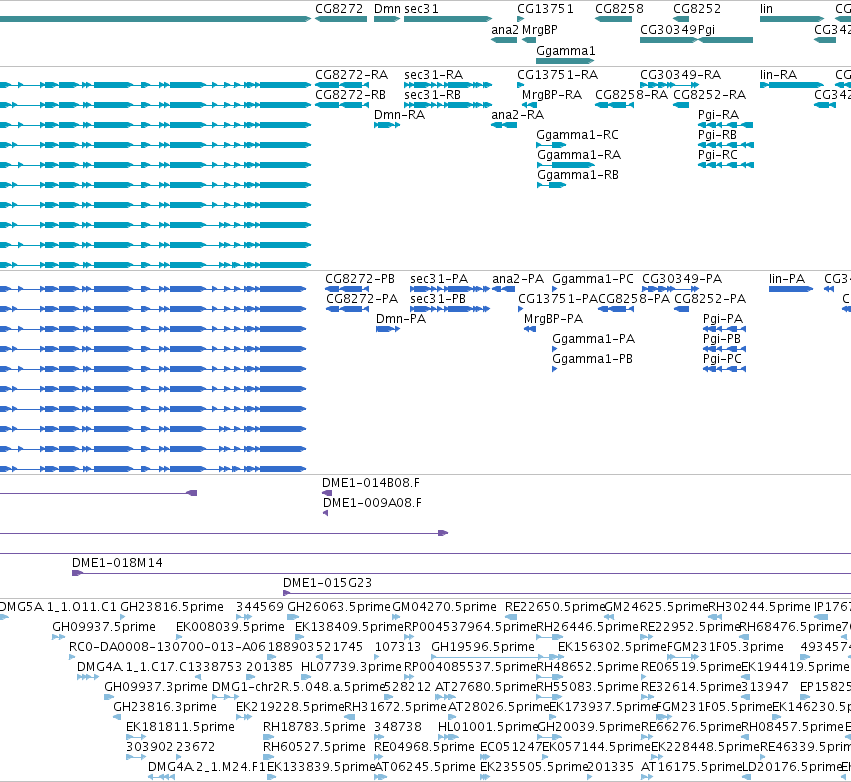Screen dimensions: 851x782
Task: Click the Dmn gene label
Action: 388,9
